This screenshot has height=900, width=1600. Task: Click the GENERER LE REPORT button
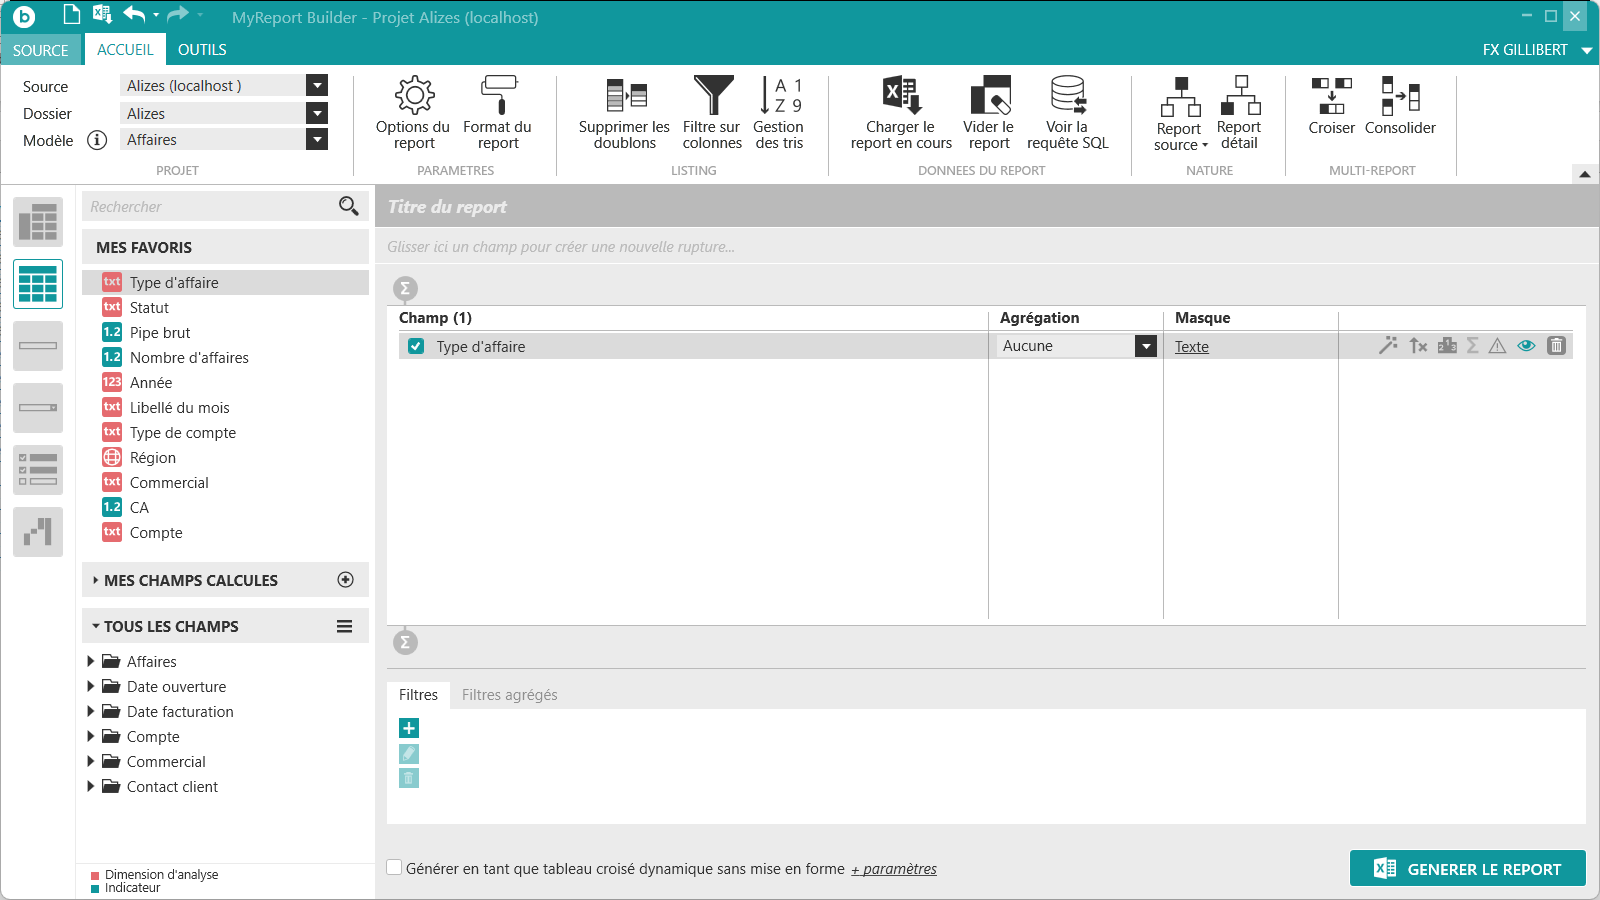coord(1467,869)
